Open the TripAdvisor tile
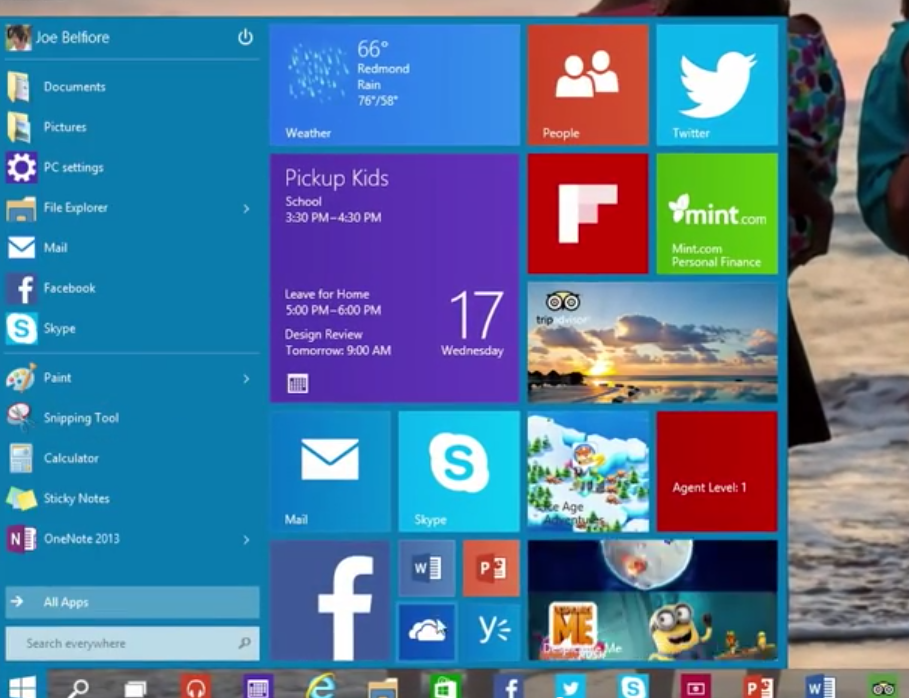The width and height of the screenshot is (909, 698). pyautogui.click(x=652, y=342)
